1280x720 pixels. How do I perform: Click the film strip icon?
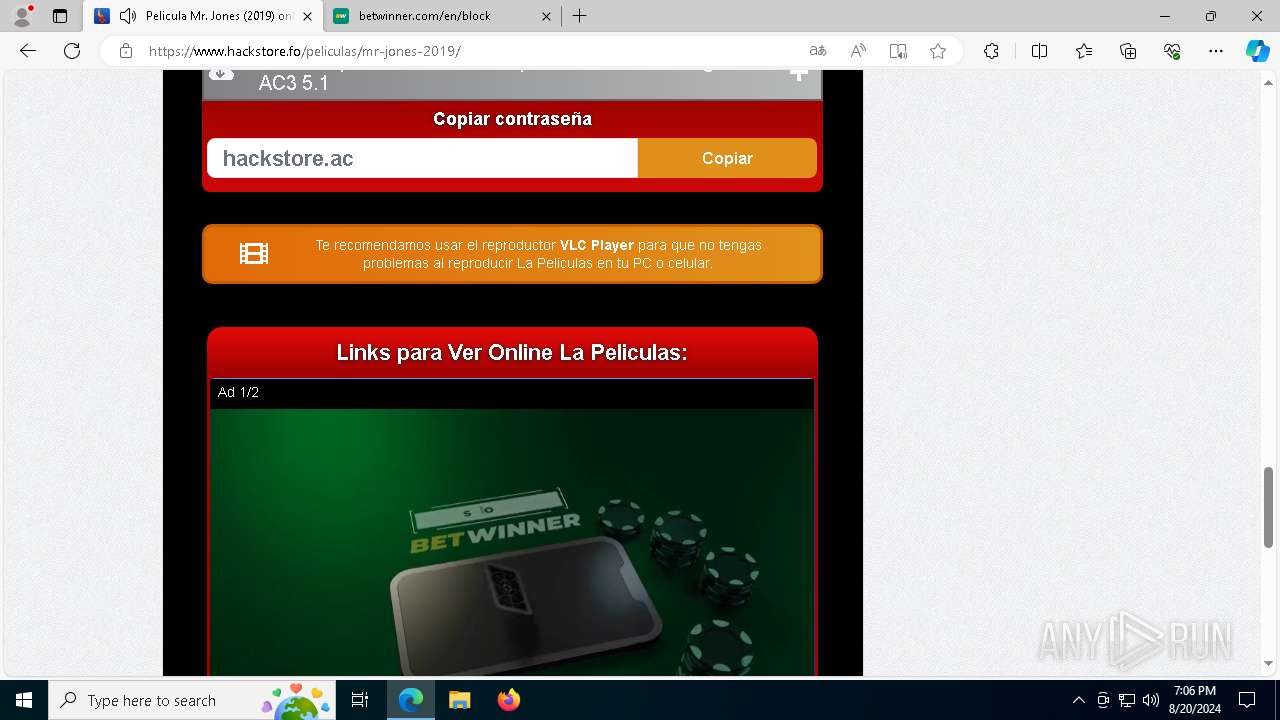pos(254,254)
